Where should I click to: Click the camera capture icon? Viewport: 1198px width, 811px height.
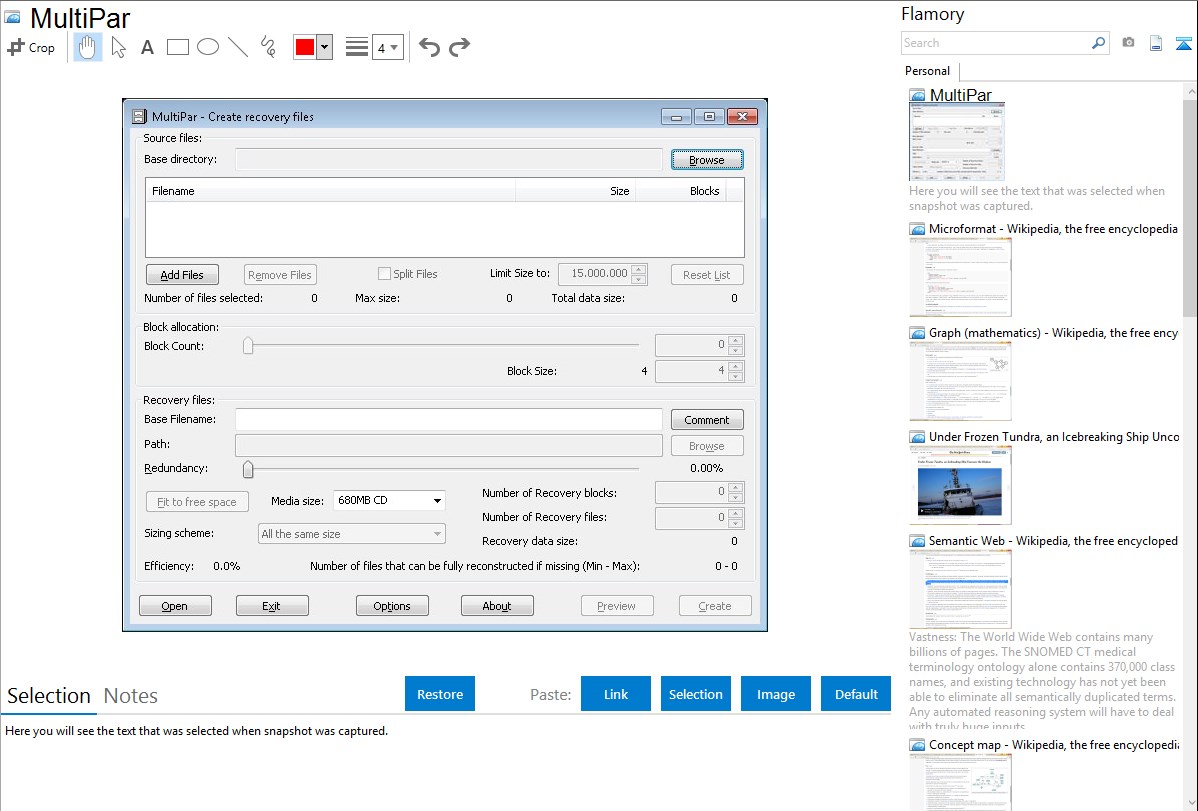[1128, 43]
